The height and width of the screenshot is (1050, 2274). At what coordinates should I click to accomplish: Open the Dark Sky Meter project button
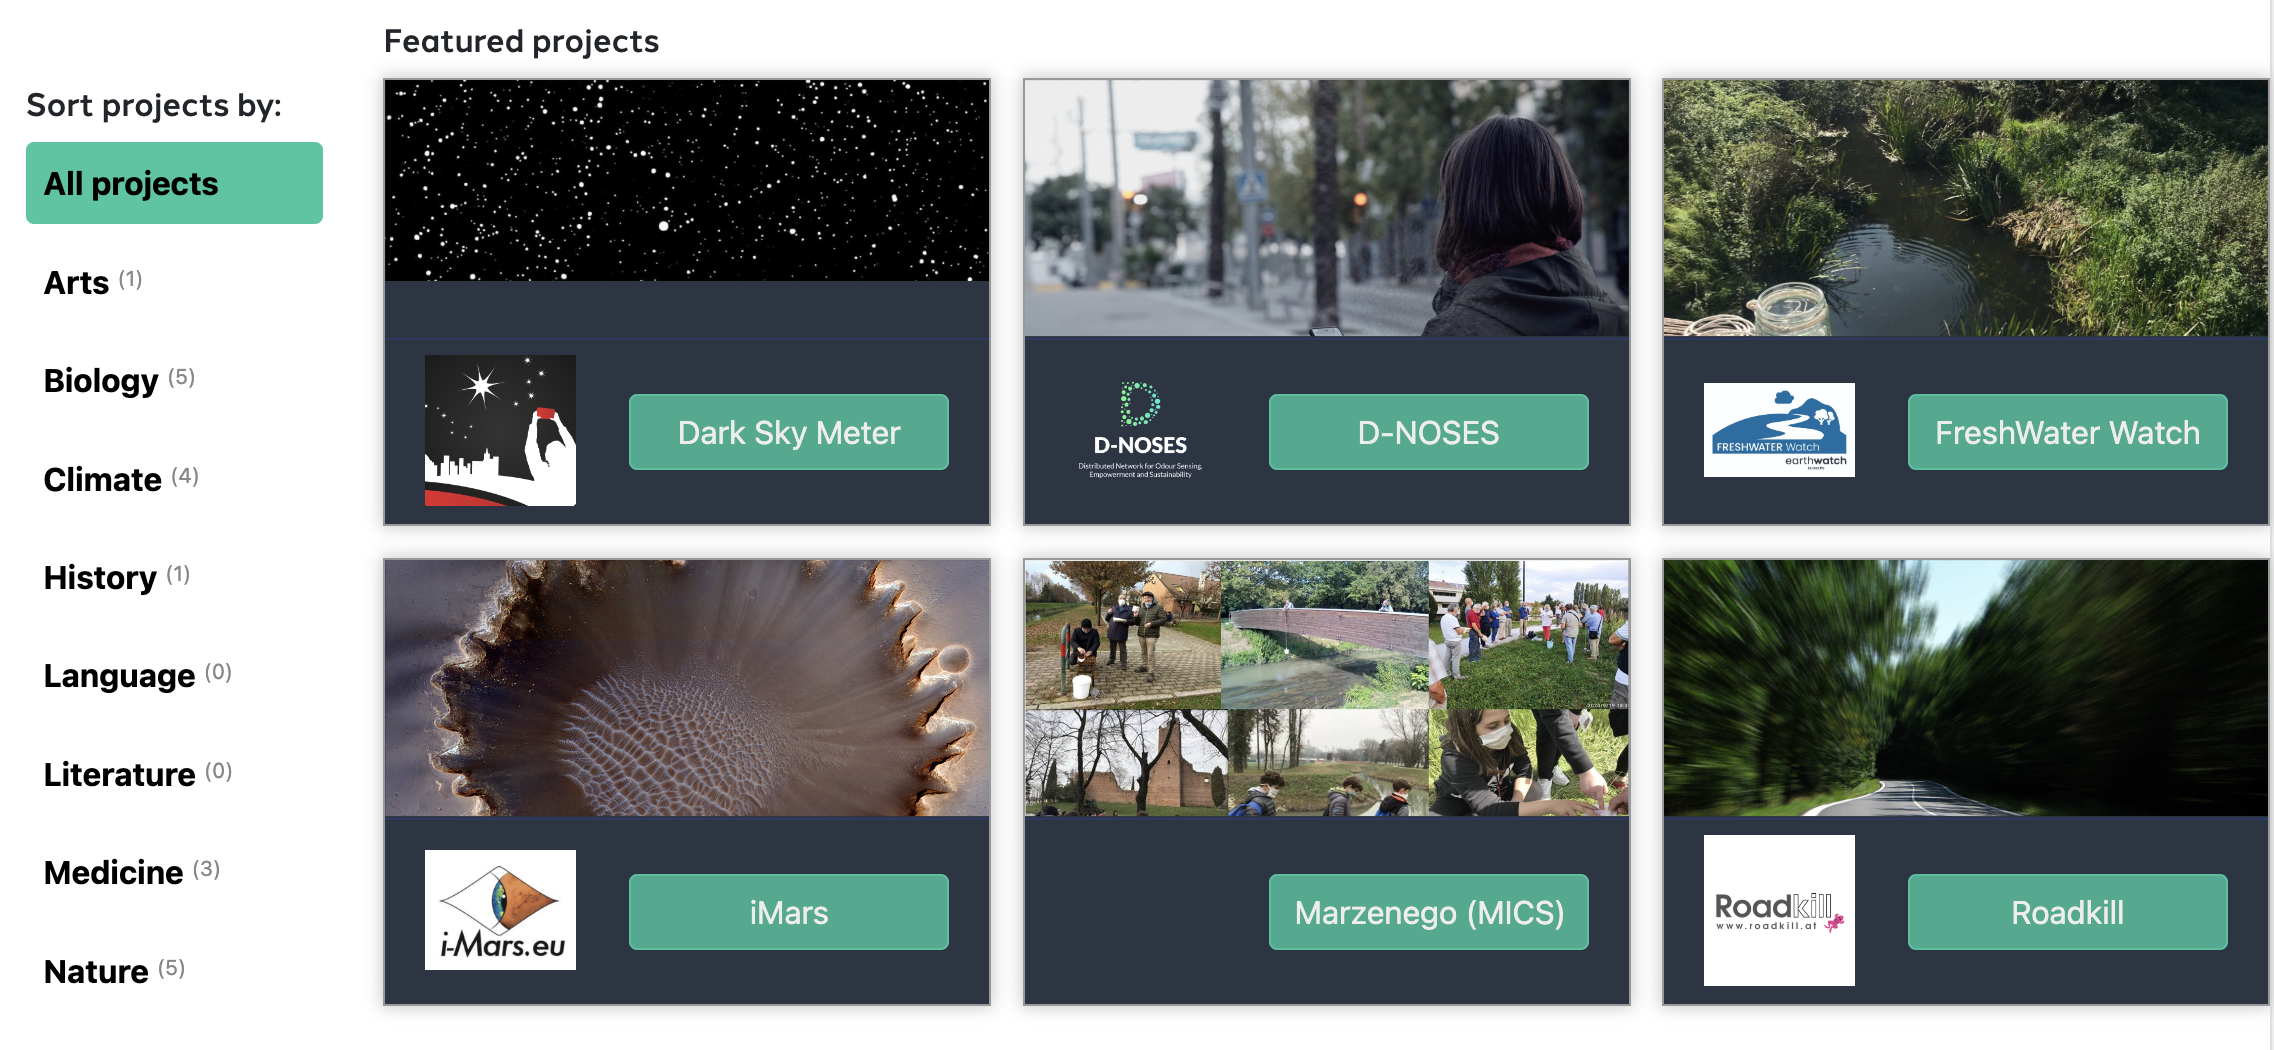coord(789,432)
